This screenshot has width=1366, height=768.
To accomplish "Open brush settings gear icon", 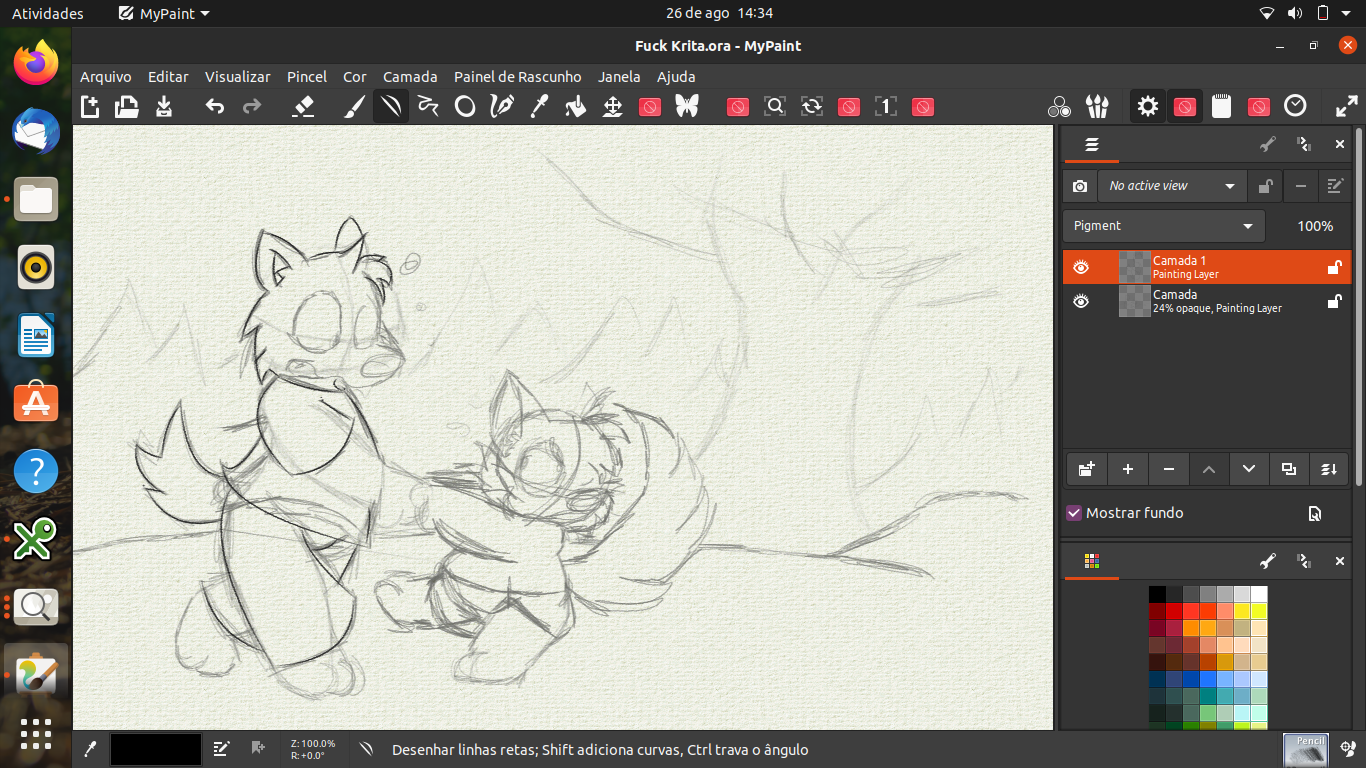I will 1148,106.
